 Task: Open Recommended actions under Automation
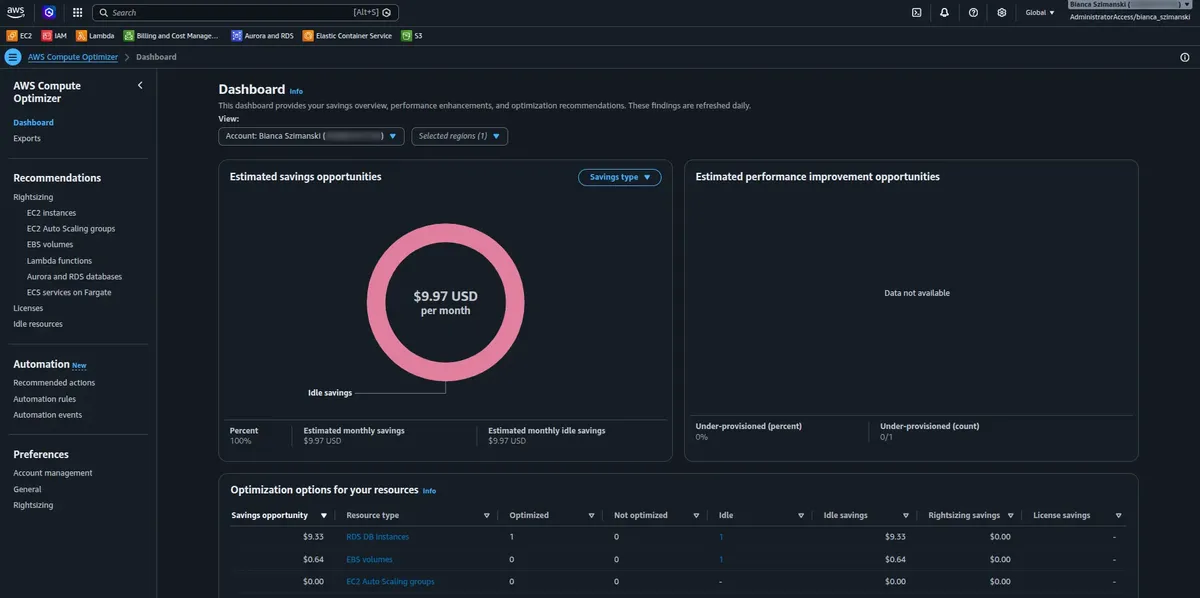coord(54,382)
